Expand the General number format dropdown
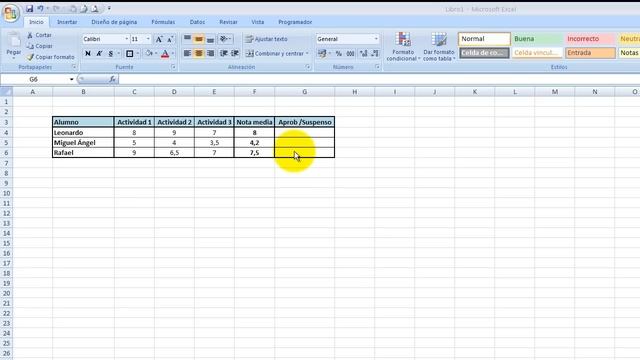 pos(376,39)
